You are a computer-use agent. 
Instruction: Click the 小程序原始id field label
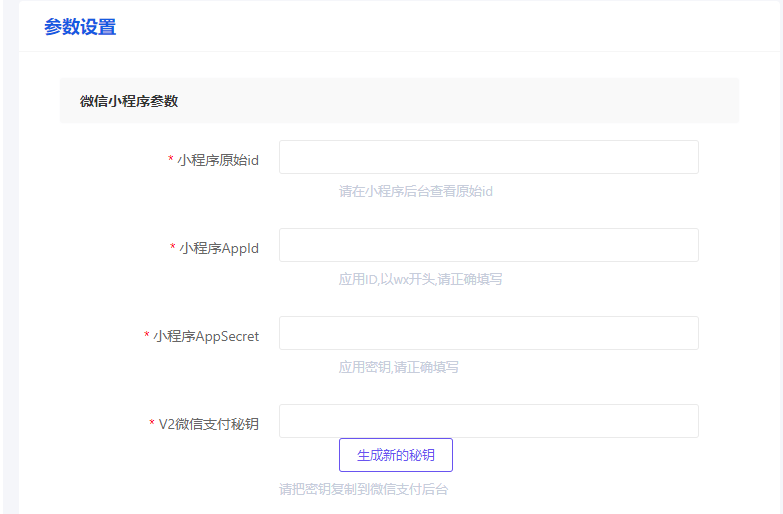(218, 160)
